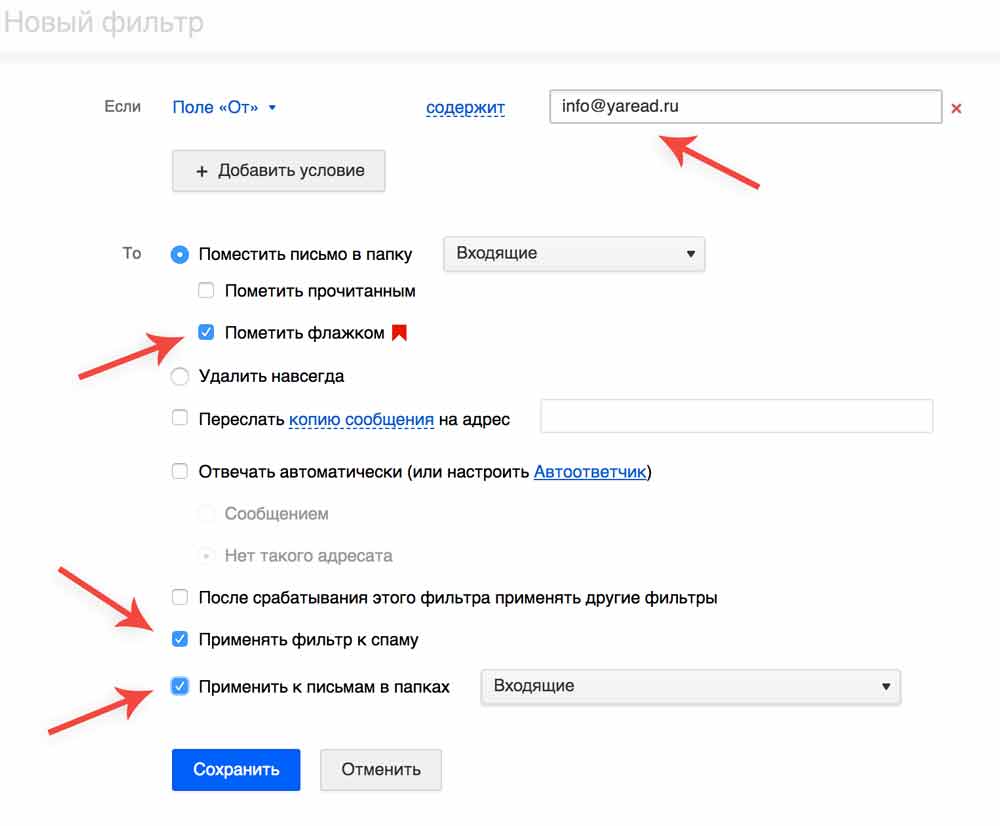Viewport: 1000px width, 826px height.
Task: Open the «Автоответчик» link
Action: point(590,471)
